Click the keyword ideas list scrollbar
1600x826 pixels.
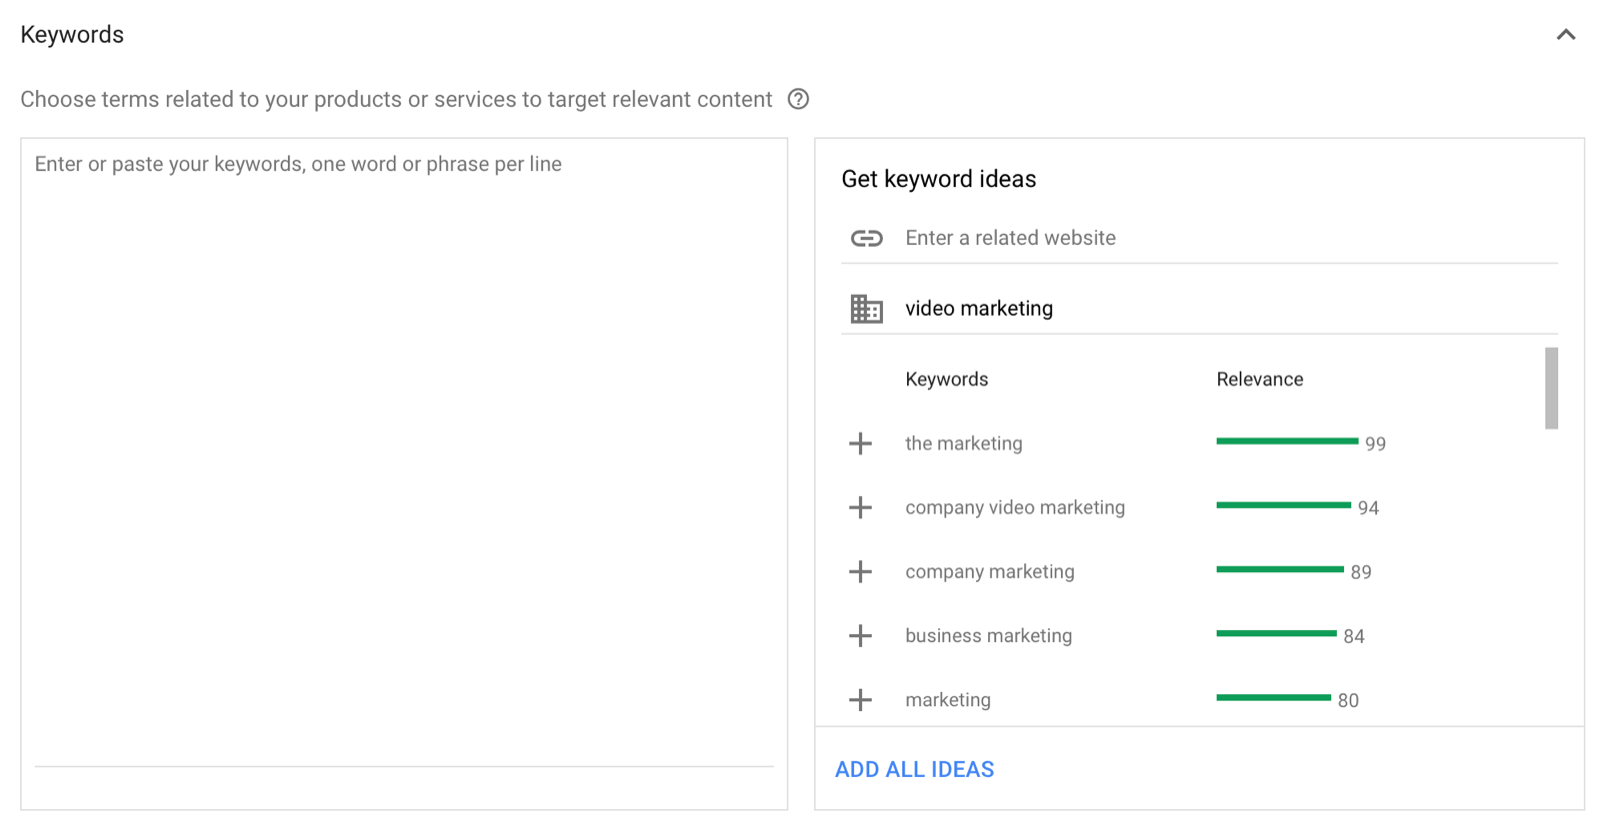point(1551,388)
